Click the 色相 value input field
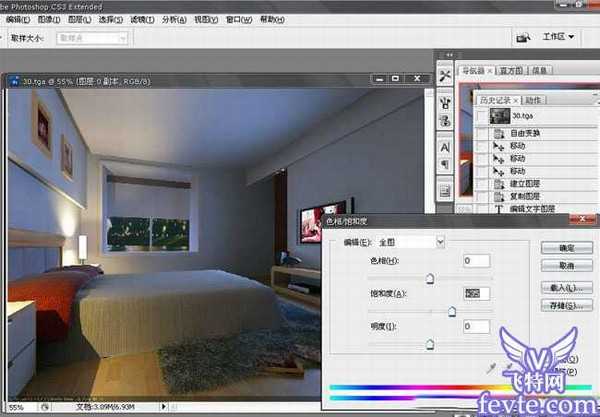Screen dimensions: 600x417 click(x=475, y=261)
